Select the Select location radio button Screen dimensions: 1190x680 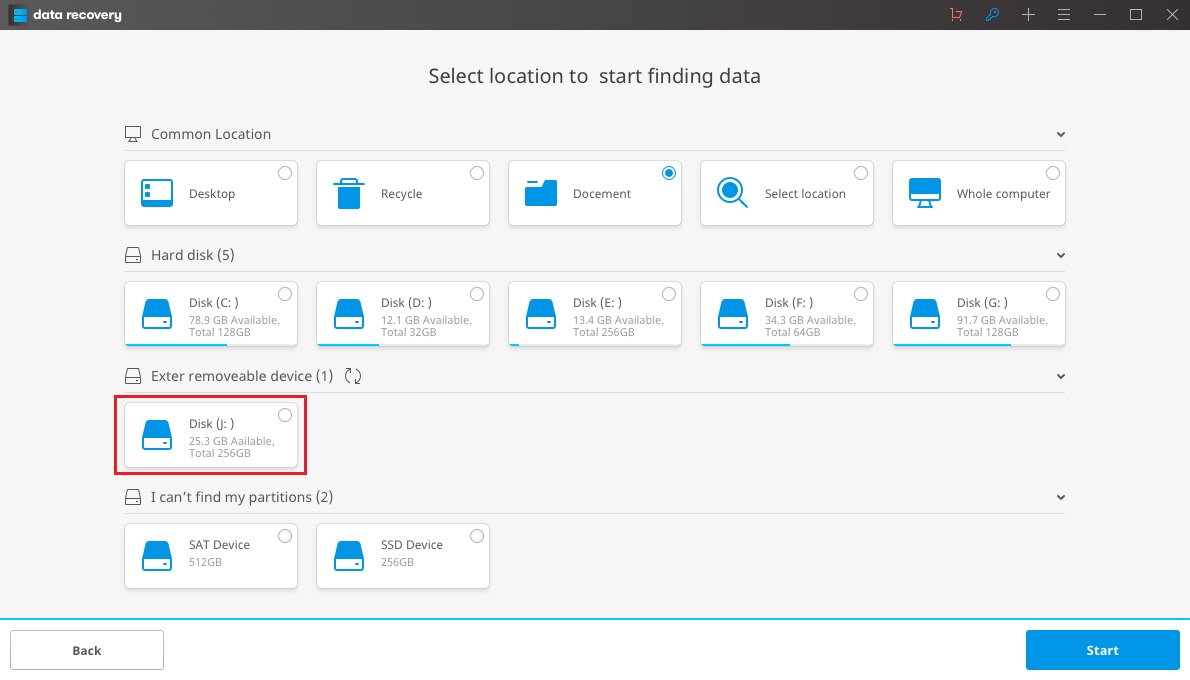(x=861, y=173)
